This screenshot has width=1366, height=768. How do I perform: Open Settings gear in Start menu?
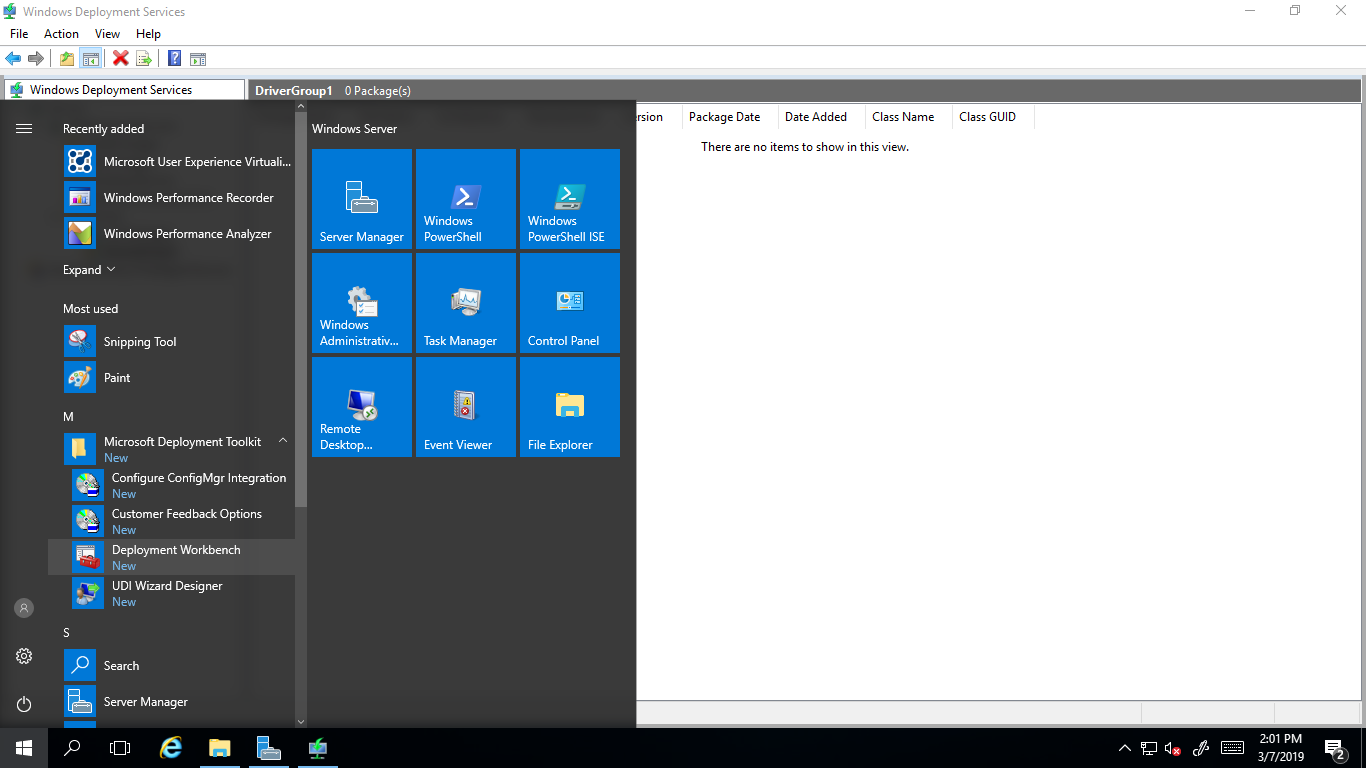[x=24, y=656]
